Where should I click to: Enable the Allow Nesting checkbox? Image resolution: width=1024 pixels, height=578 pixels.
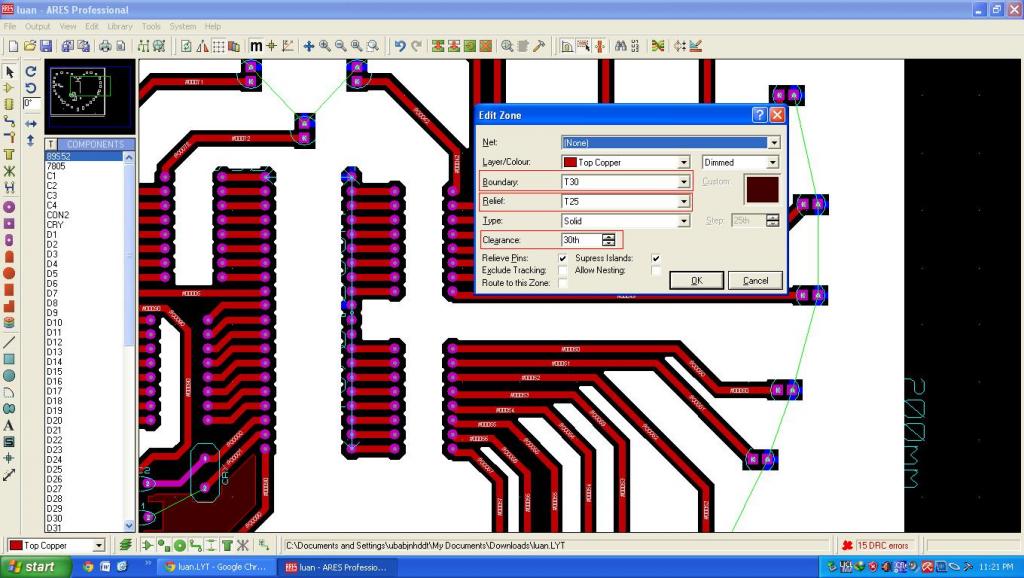point(656,270)
